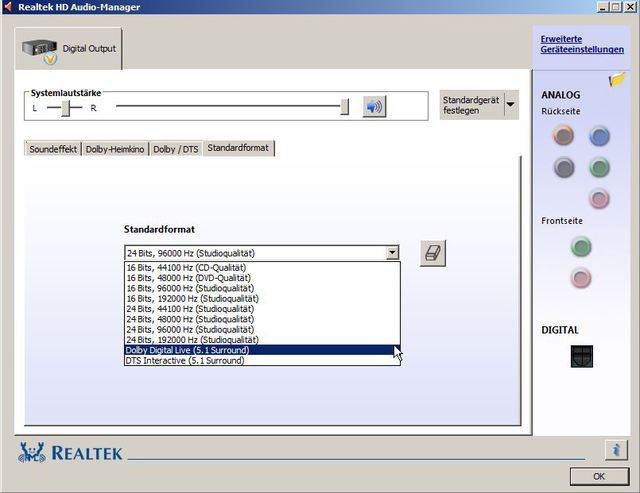Screen dimensions: 640x493
Task: Click the title bar app icon
Action: [x=8, y=7]
